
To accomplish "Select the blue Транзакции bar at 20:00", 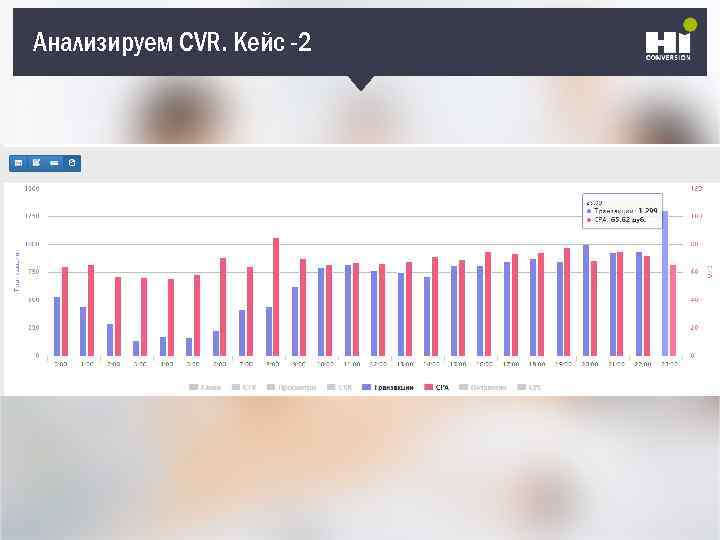I will coord(585,300).
